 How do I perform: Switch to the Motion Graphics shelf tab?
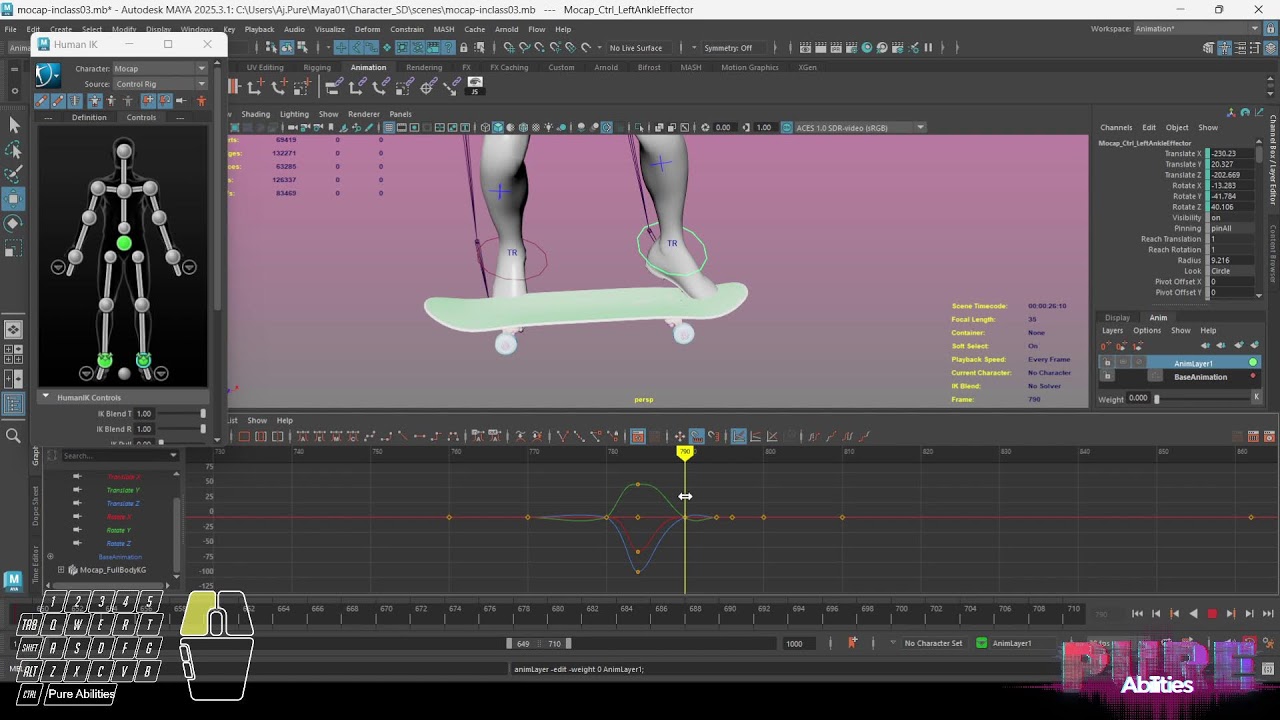point(750,67)
